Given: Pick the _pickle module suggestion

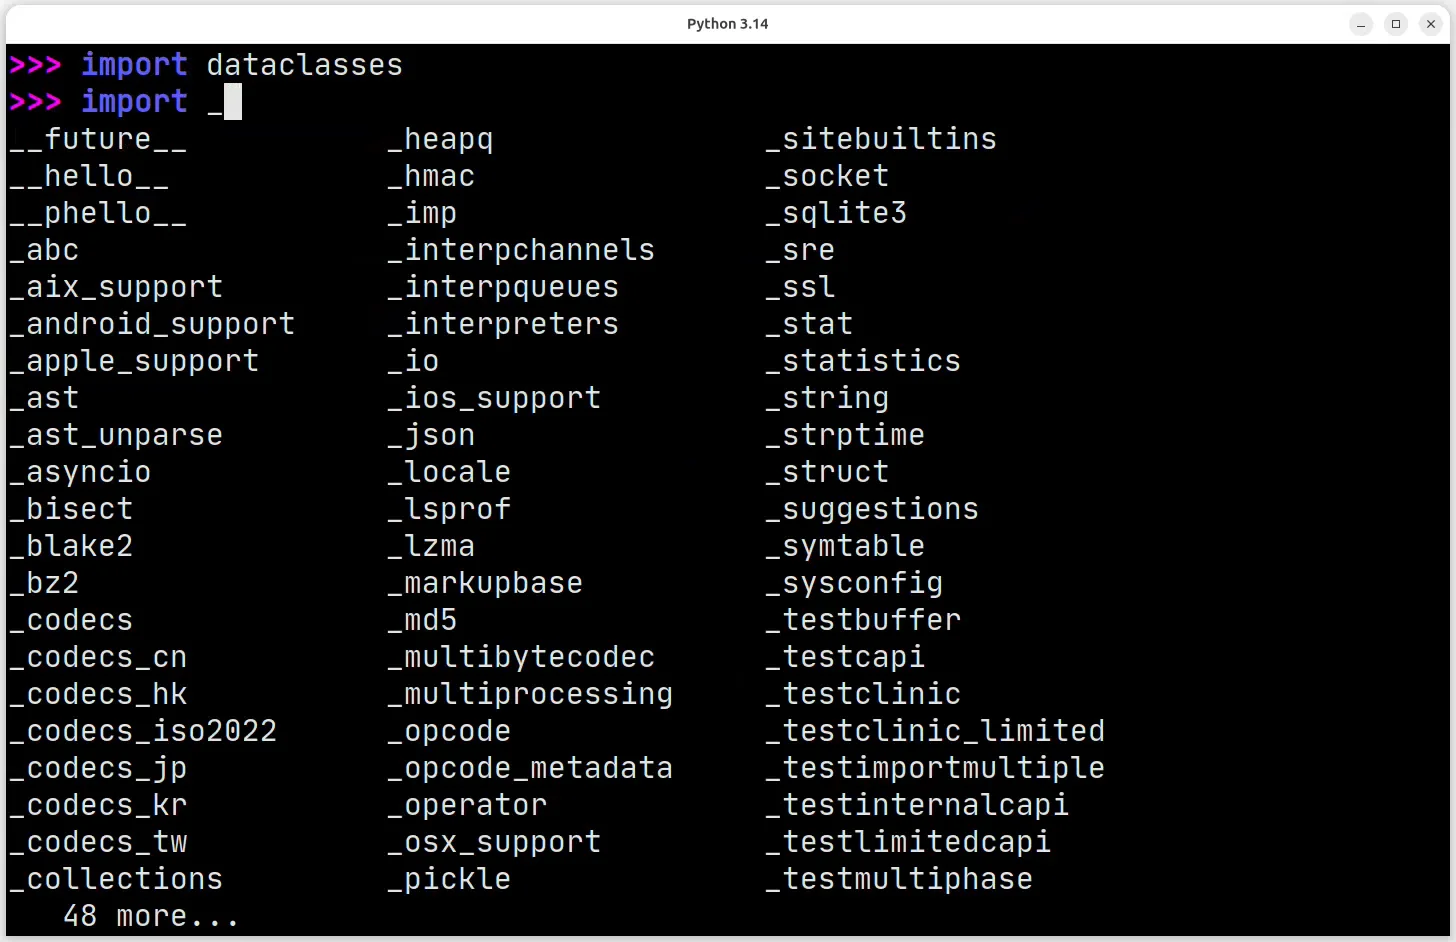Looking at the screenshot, I should tap(449, 879).
